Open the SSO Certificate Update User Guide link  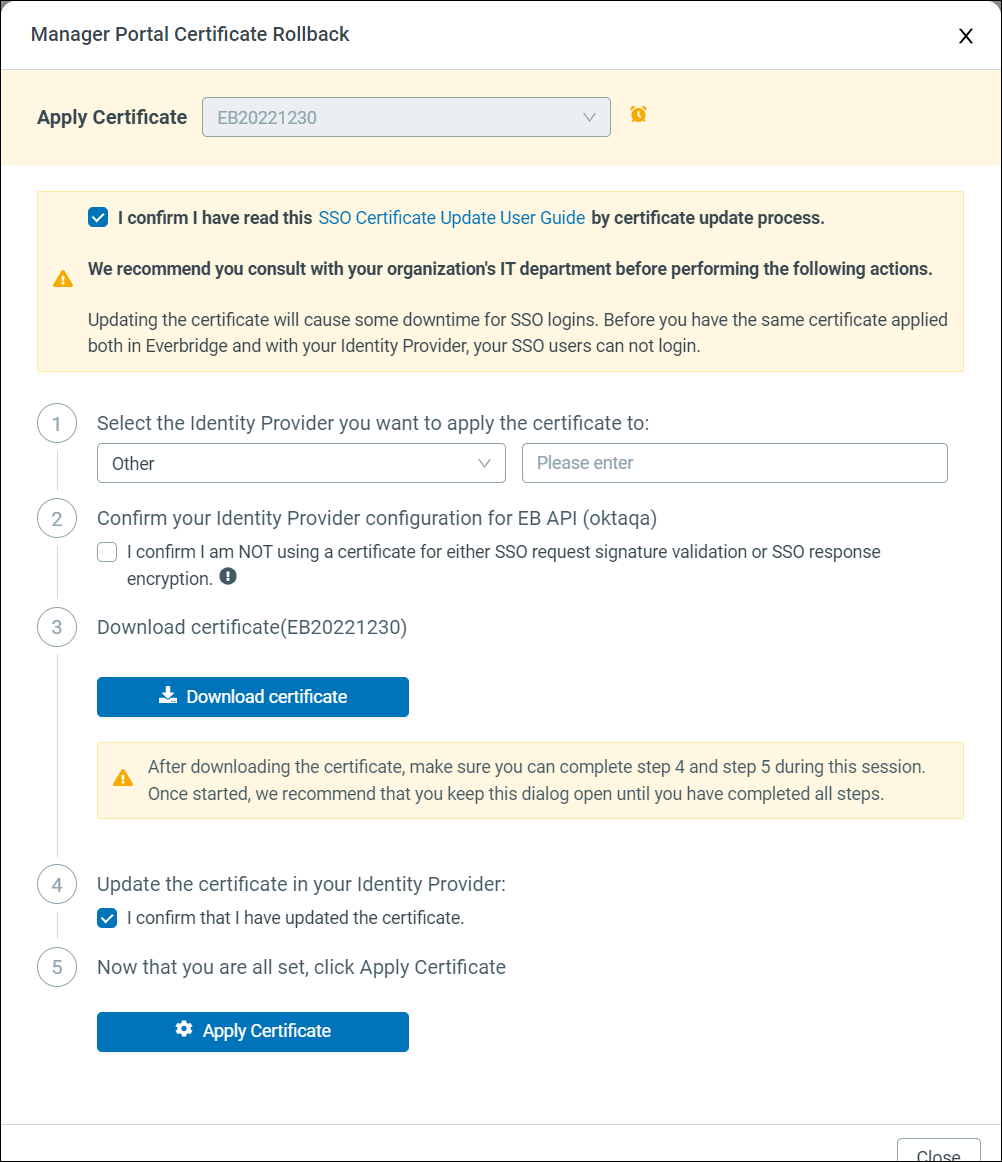tap(451, 218)
